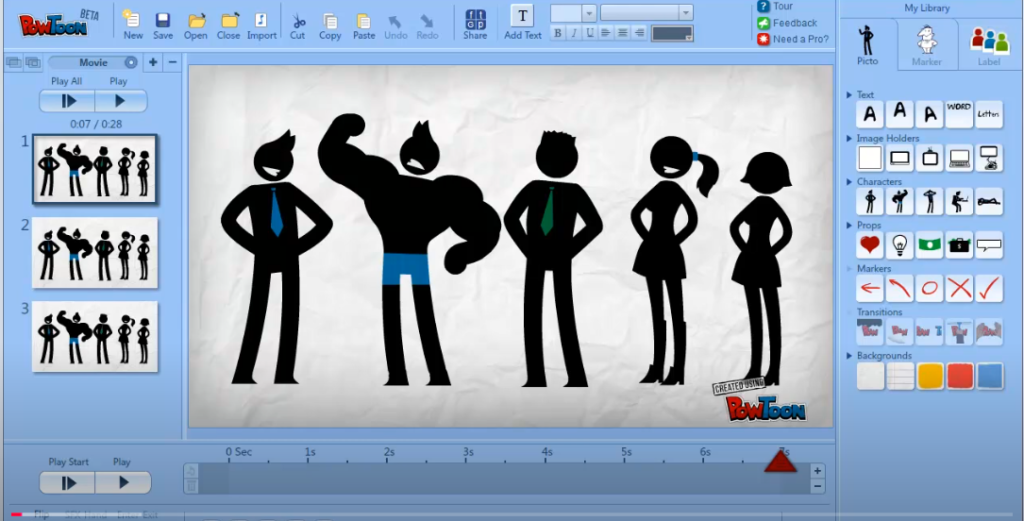Toggle bold text formatting
Viewport: 1024px width, 521px height.
tap(558, 33)
